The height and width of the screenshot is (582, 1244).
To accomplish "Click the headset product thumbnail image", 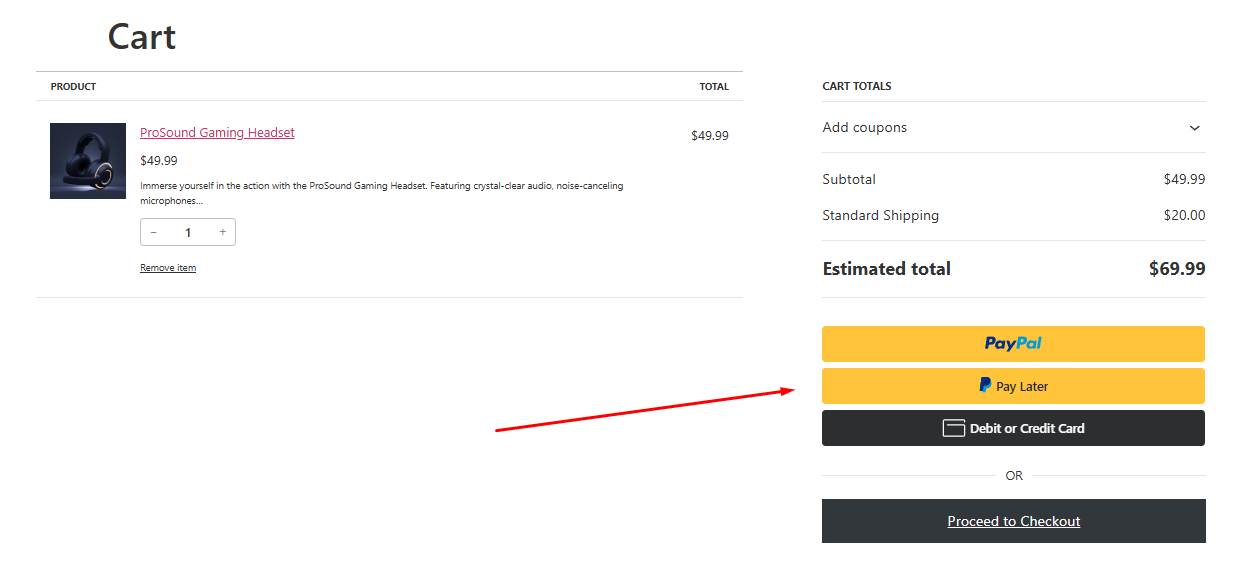I will (88, 161).
